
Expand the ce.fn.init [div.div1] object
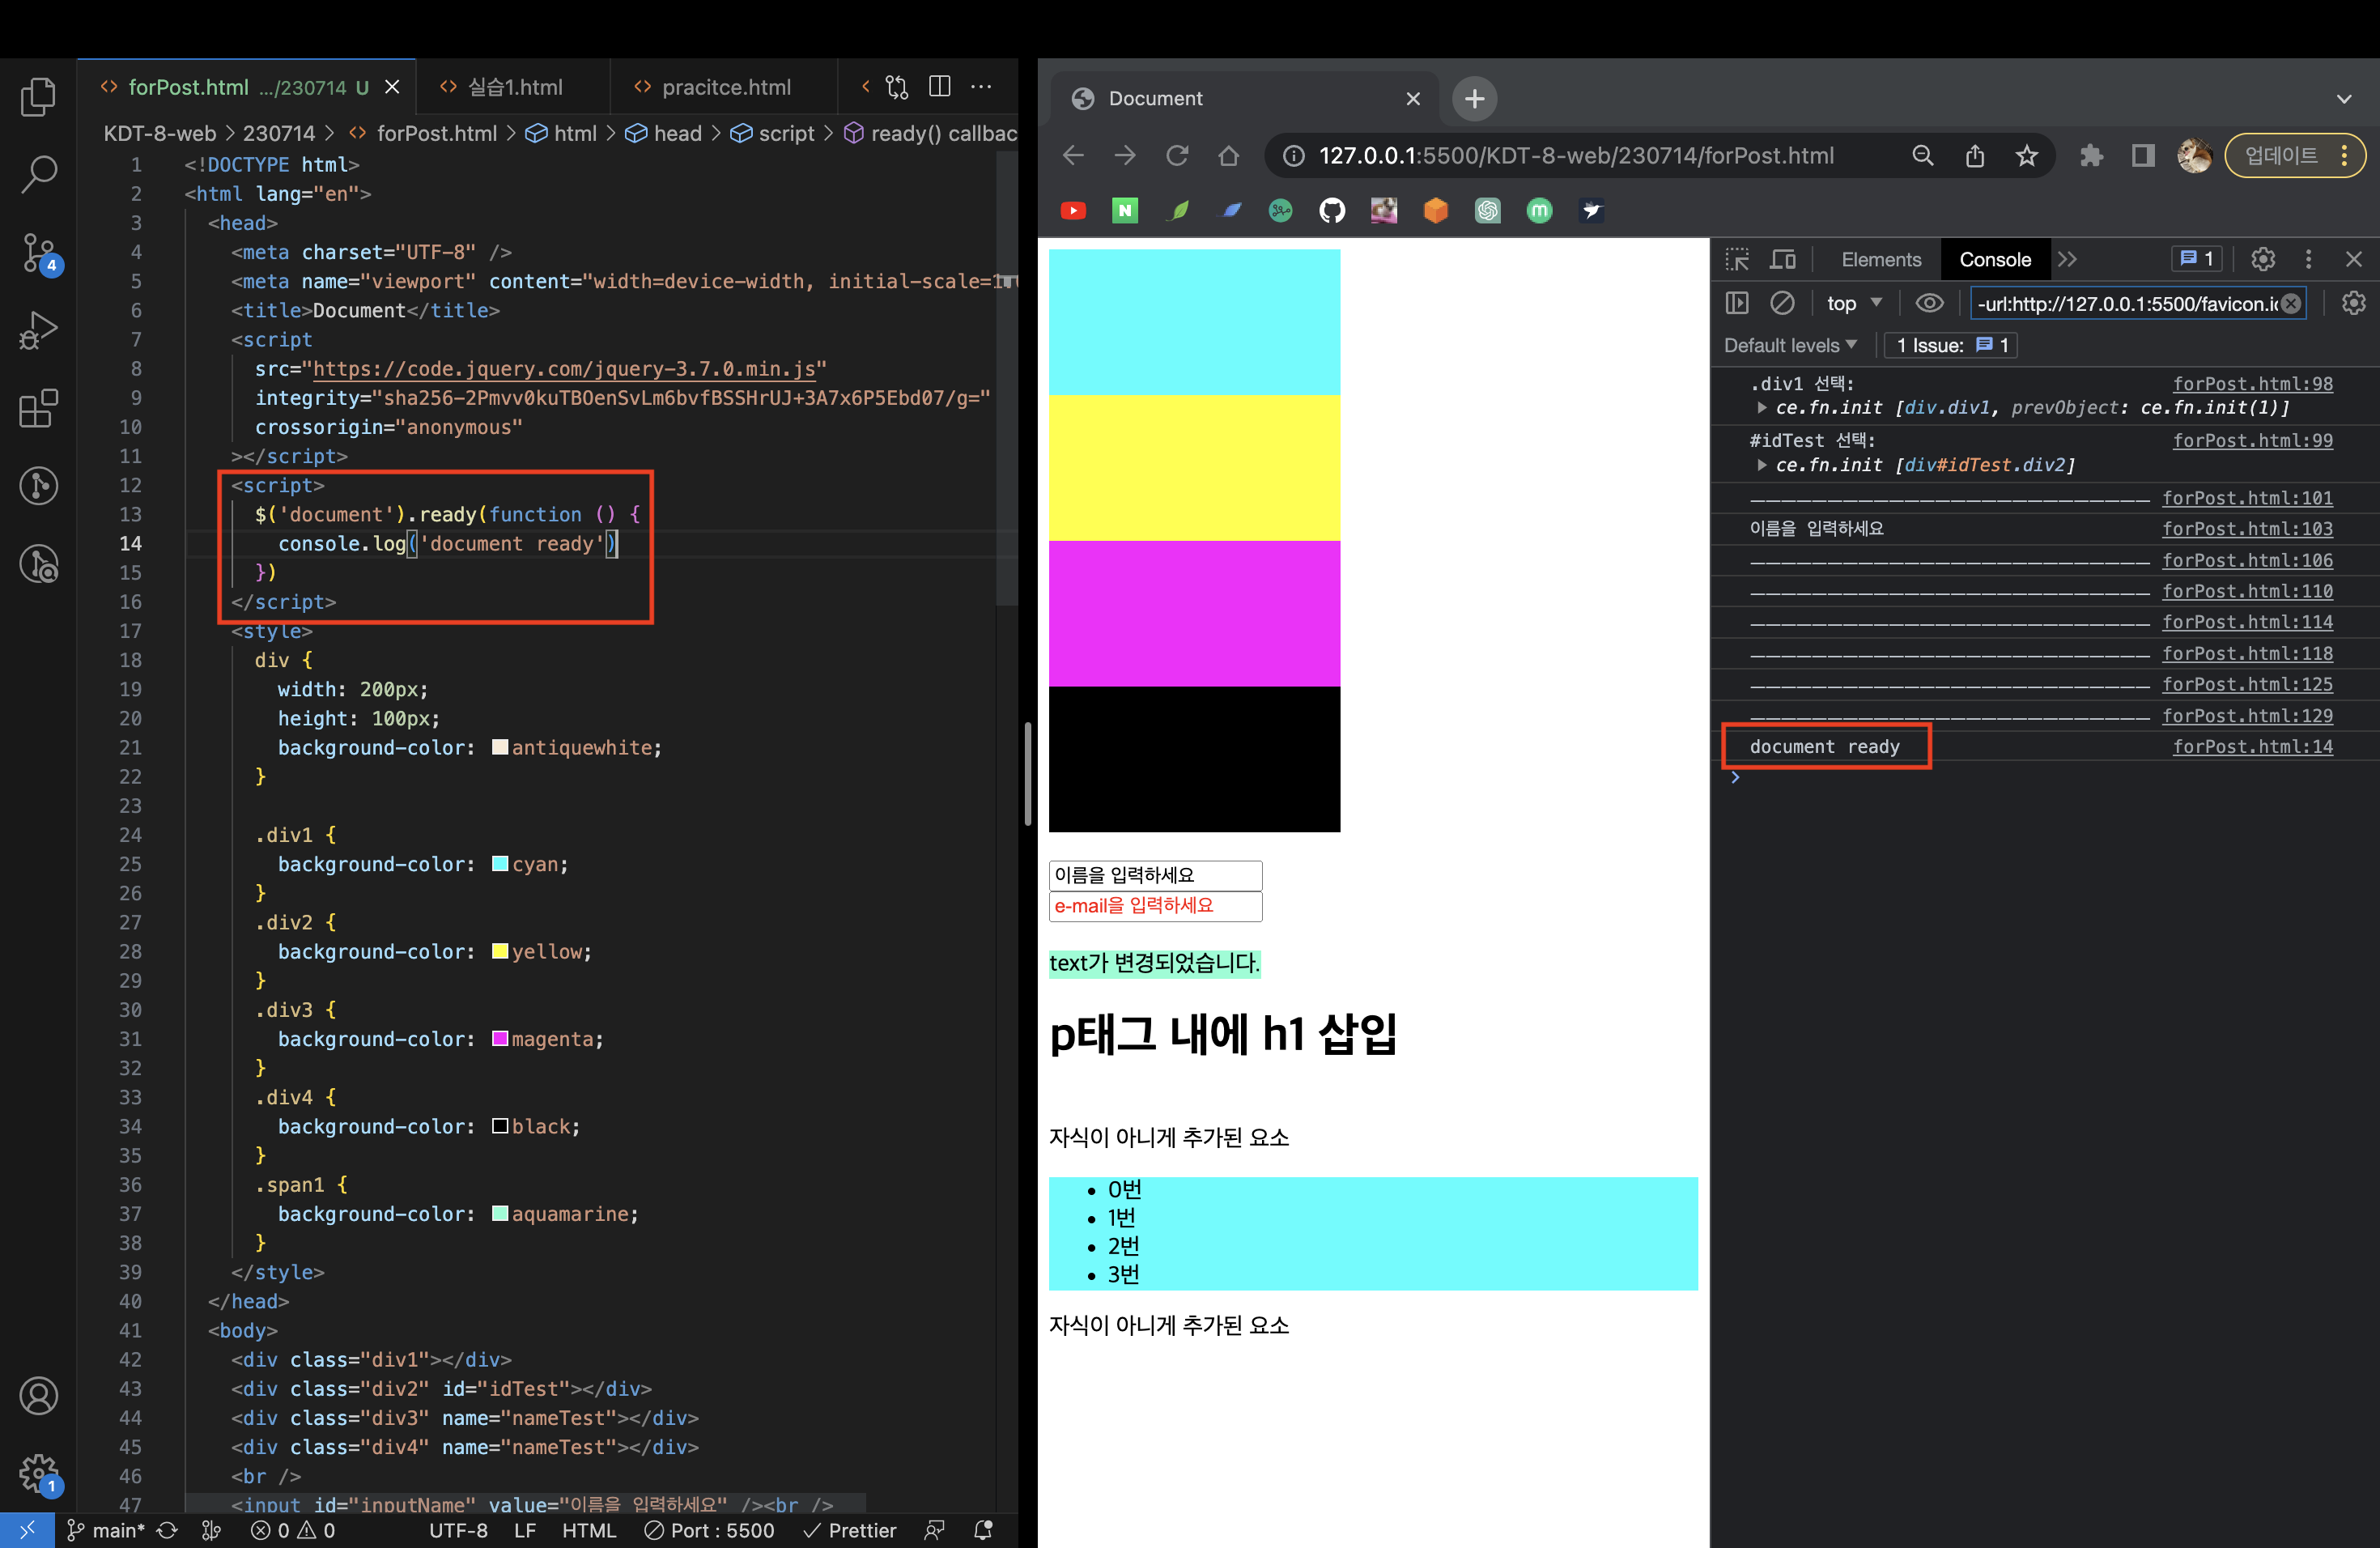pyautogui.click(x=1761, y=408)
